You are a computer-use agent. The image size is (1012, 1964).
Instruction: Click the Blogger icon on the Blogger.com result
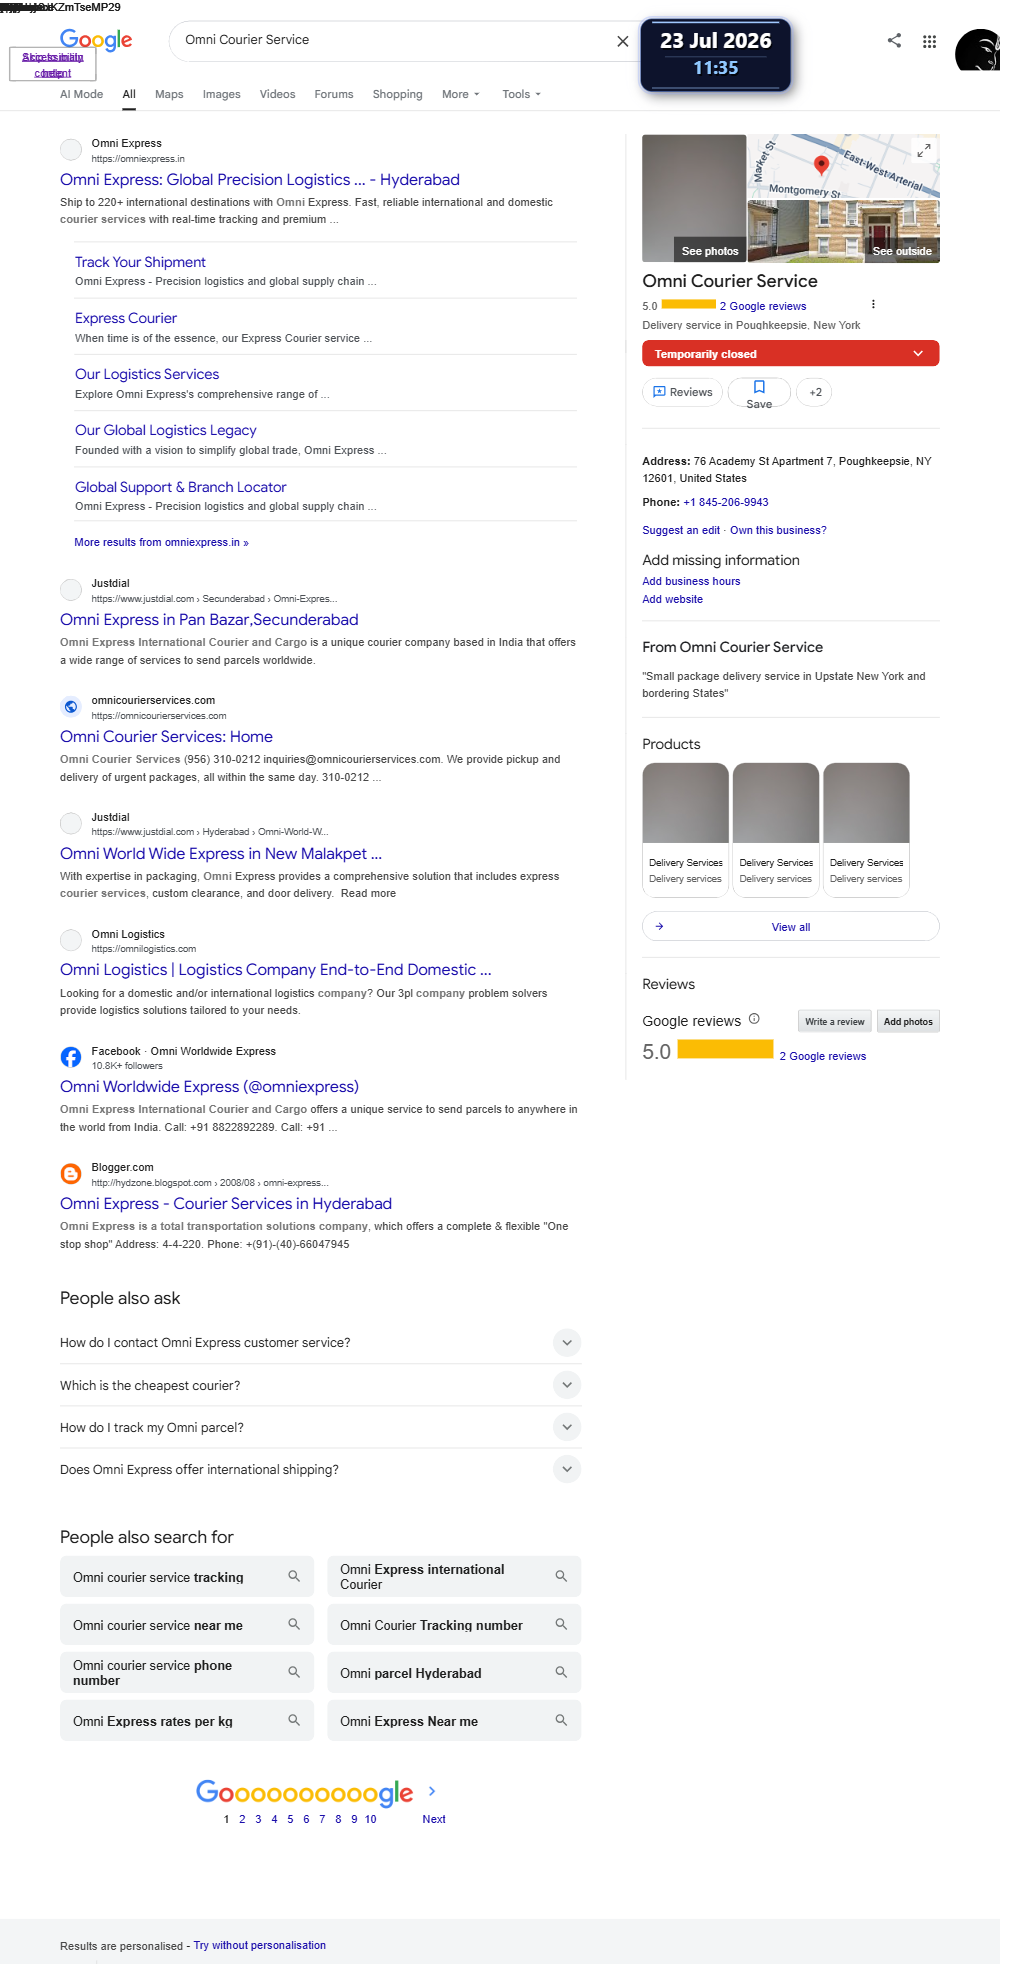71,1173
